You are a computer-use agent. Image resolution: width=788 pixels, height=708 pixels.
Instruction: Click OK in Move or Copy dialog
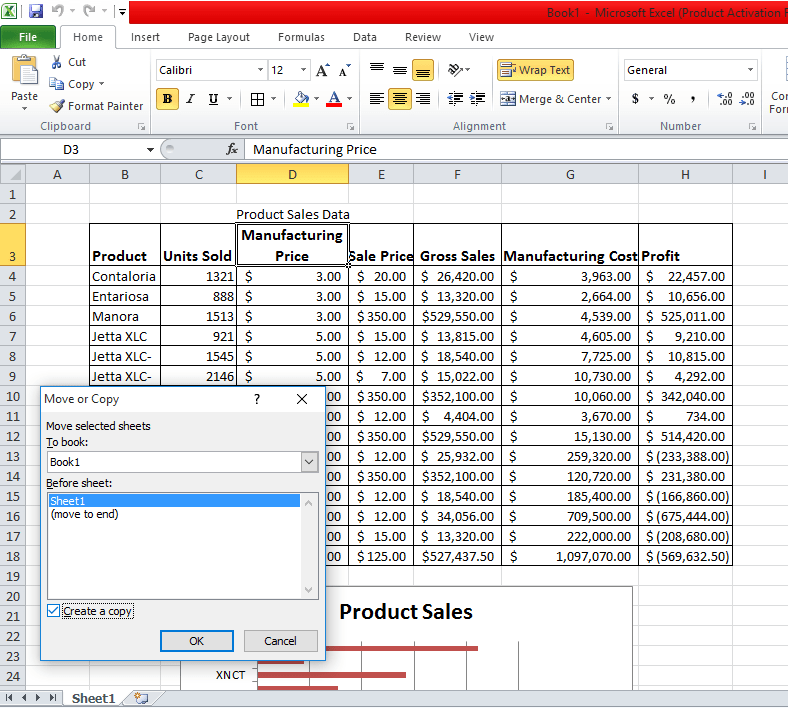(196, 641)
